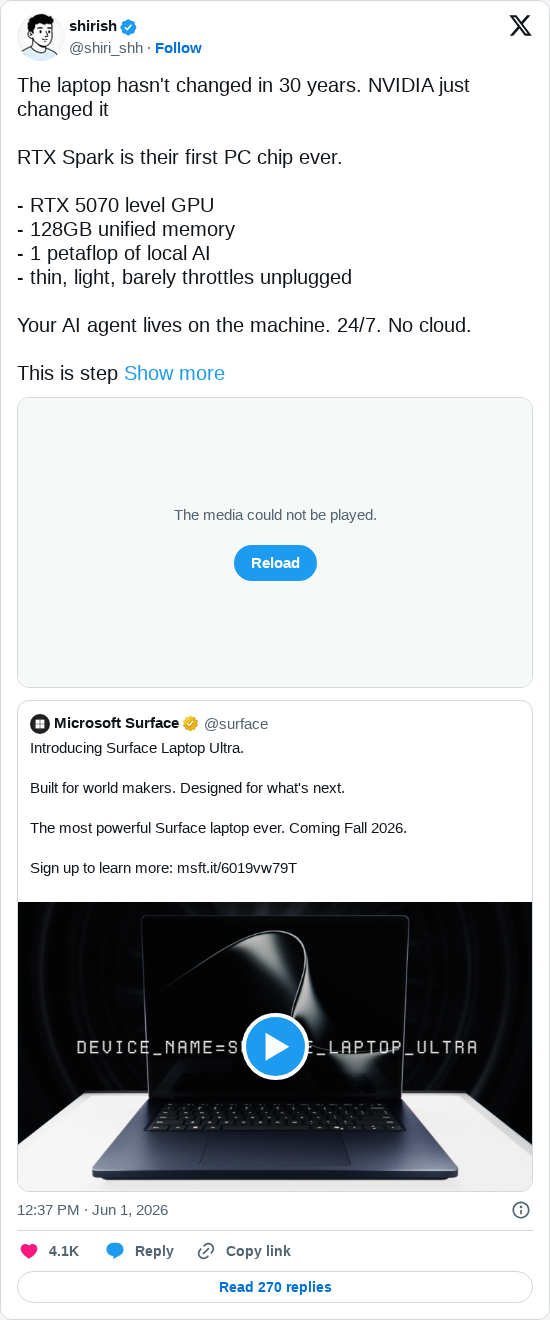The width and height of the screenshot is (550, 1320).
Task: Click the Microsoft Surface display name
Action: click(116, 723)
